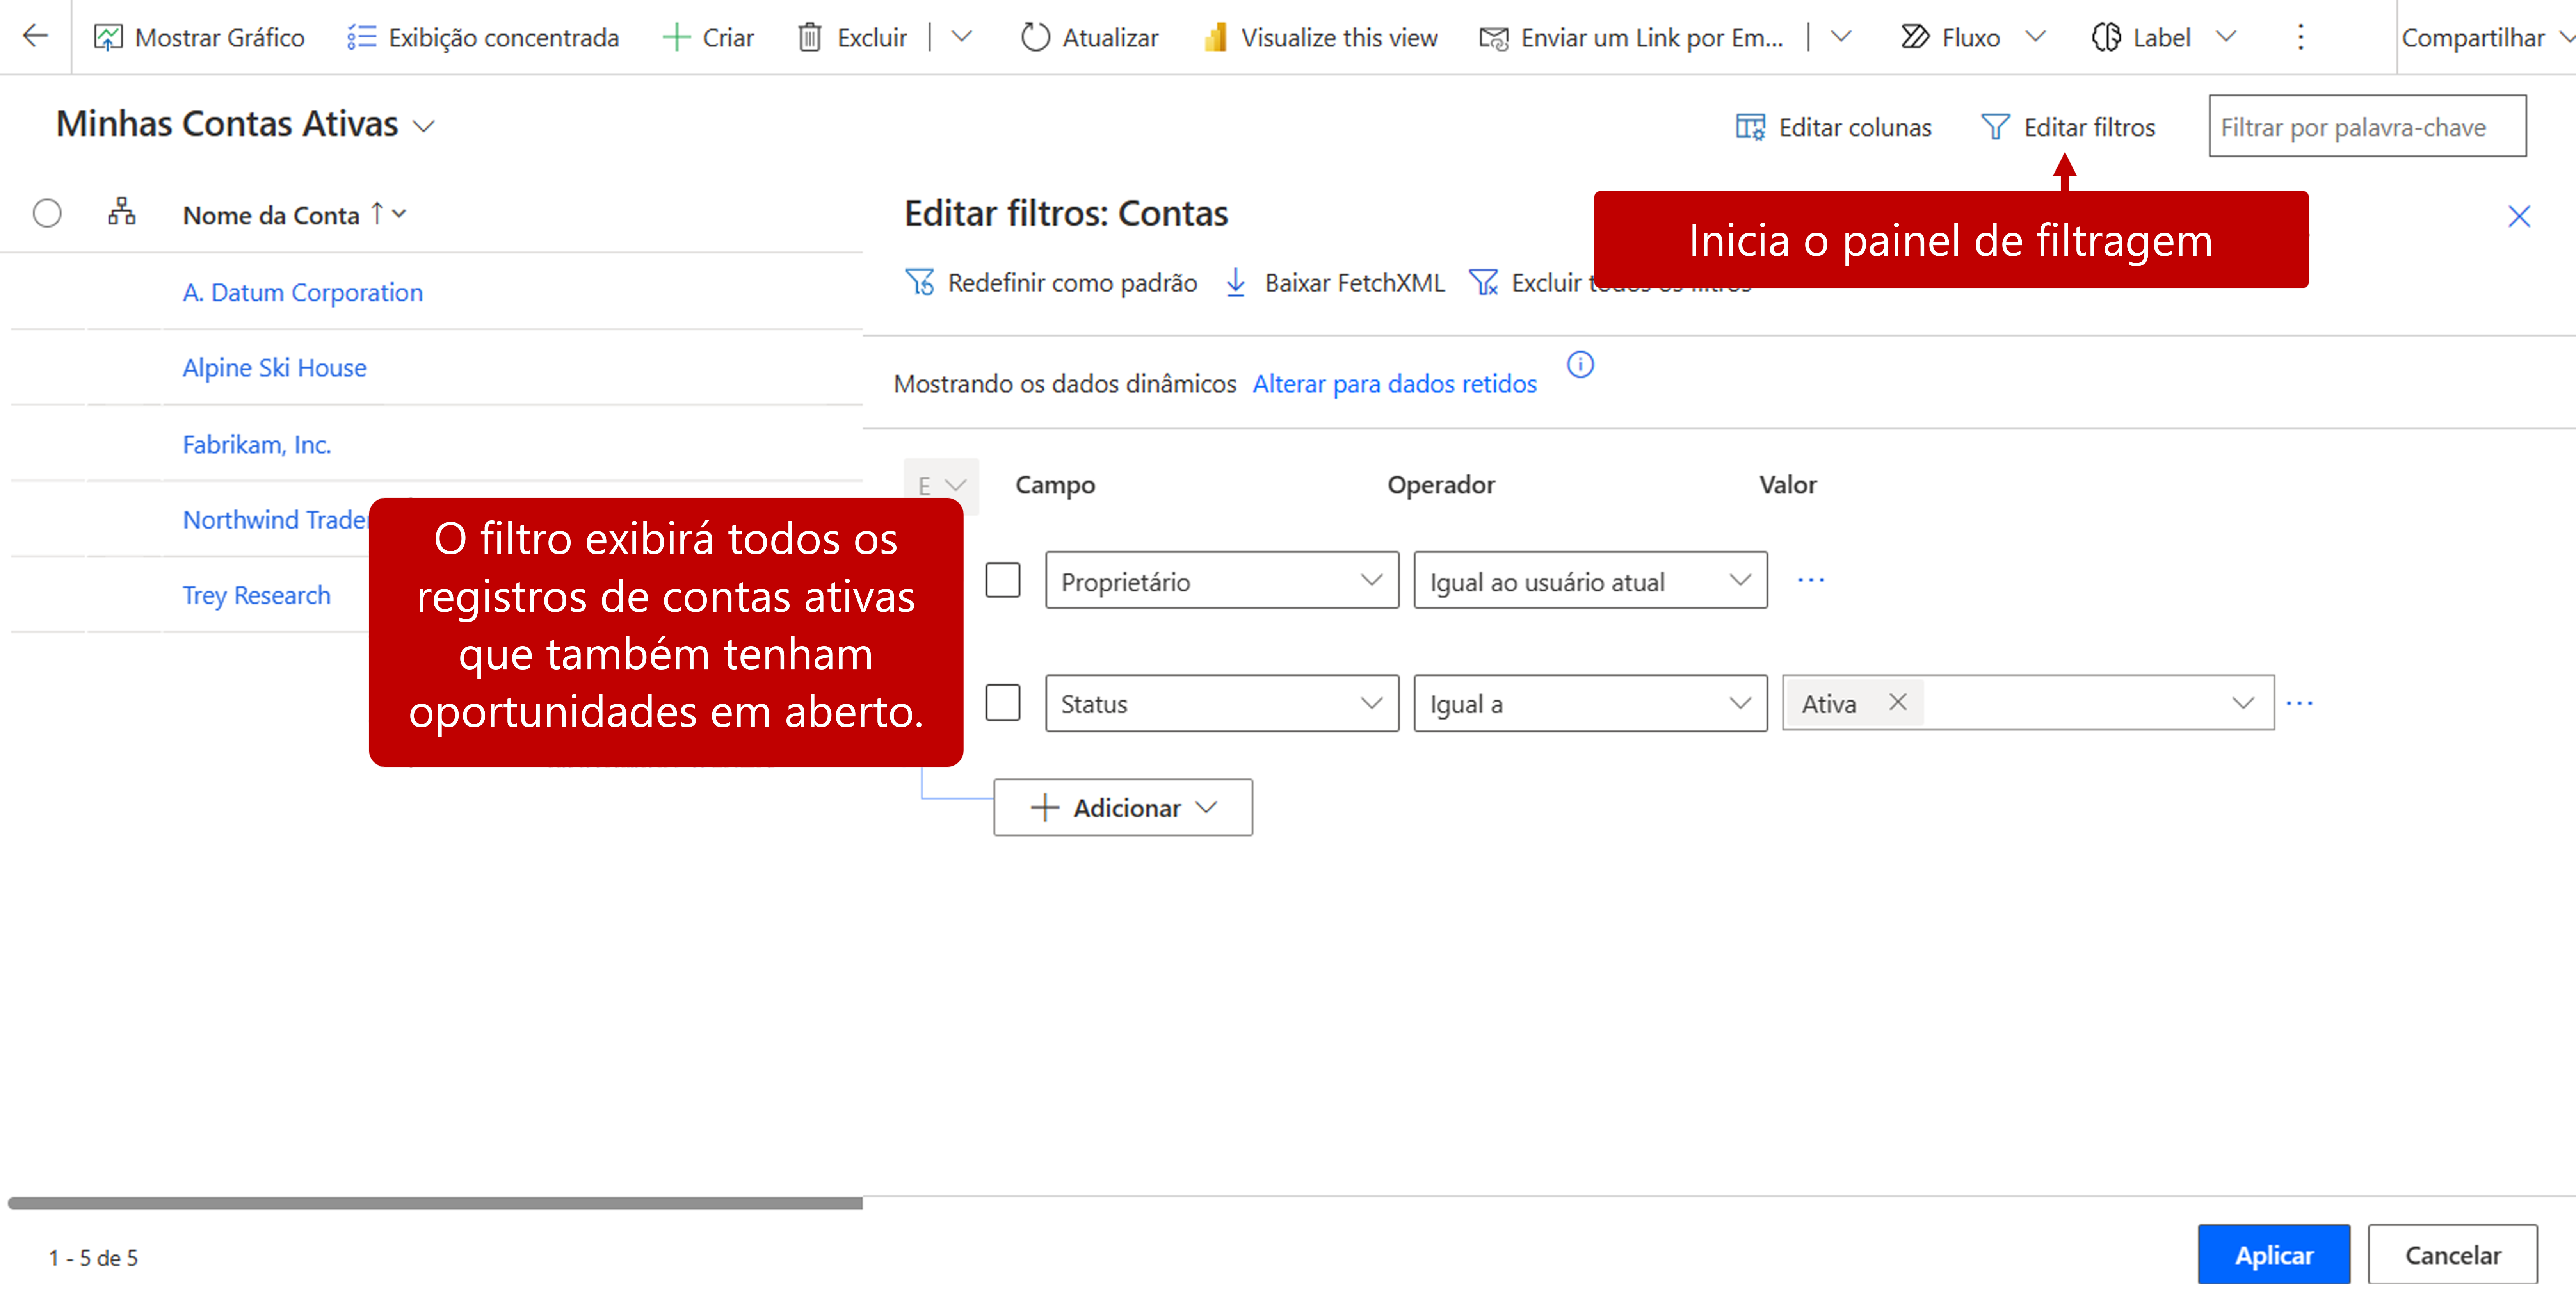Open Exibição concentrada view

click(483, 38)
